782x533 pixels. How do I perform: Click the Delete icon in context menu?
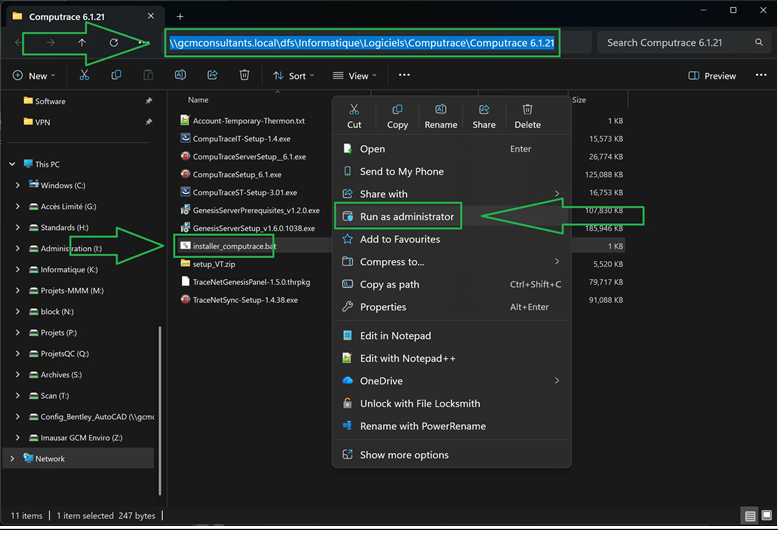click(527, 109)
